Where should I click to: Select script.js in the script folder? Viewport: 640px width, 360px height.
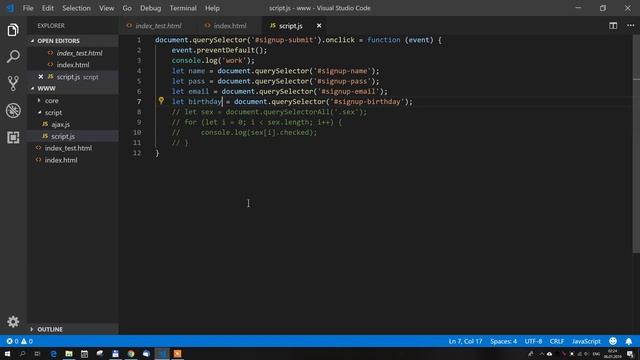(x=63, y=136)
